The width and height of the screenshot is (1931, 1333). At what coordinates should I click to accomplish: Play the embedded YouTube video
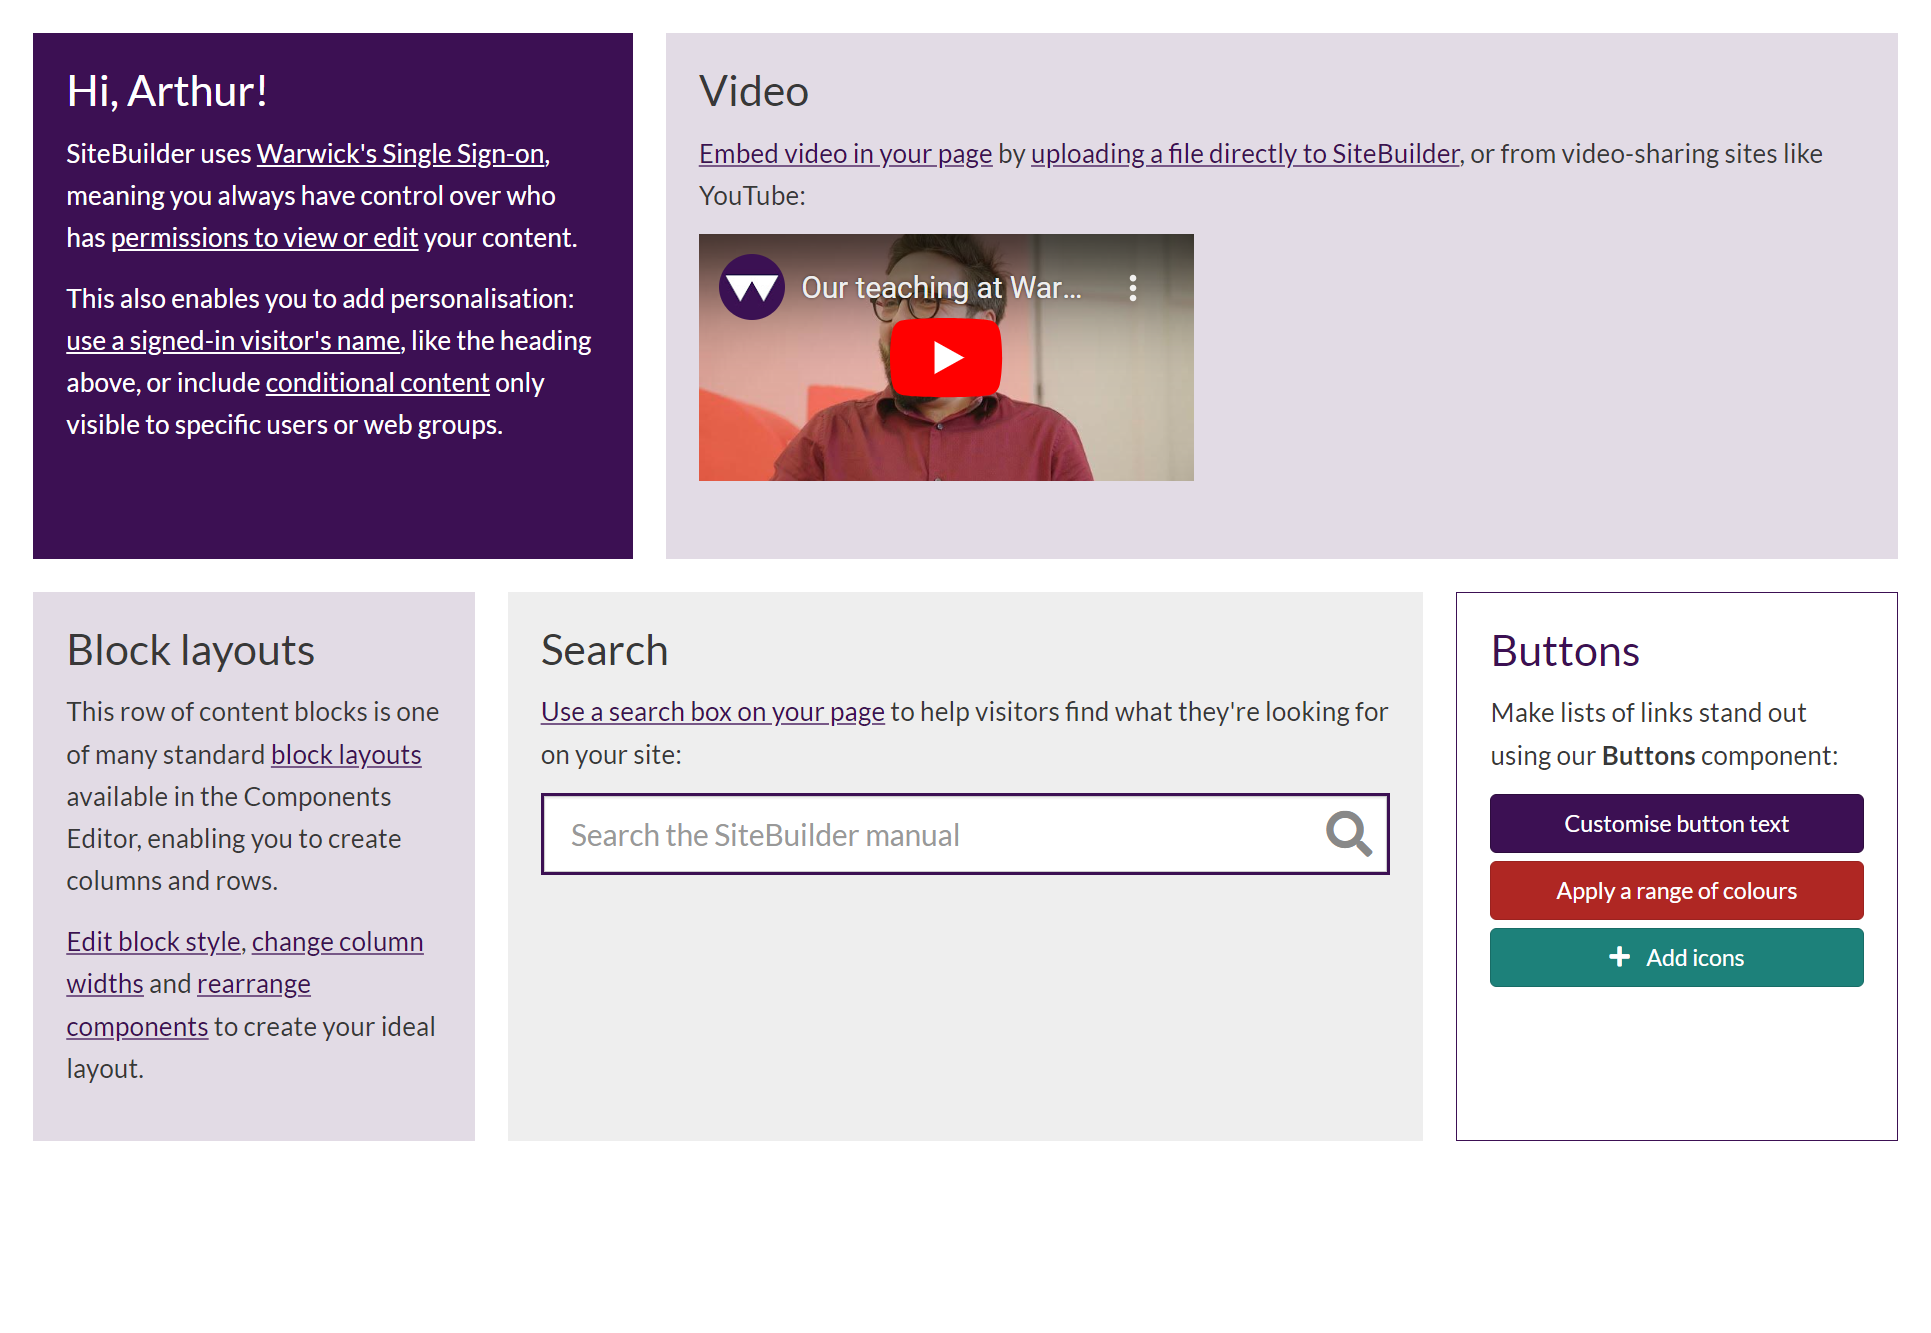(945, 357)
